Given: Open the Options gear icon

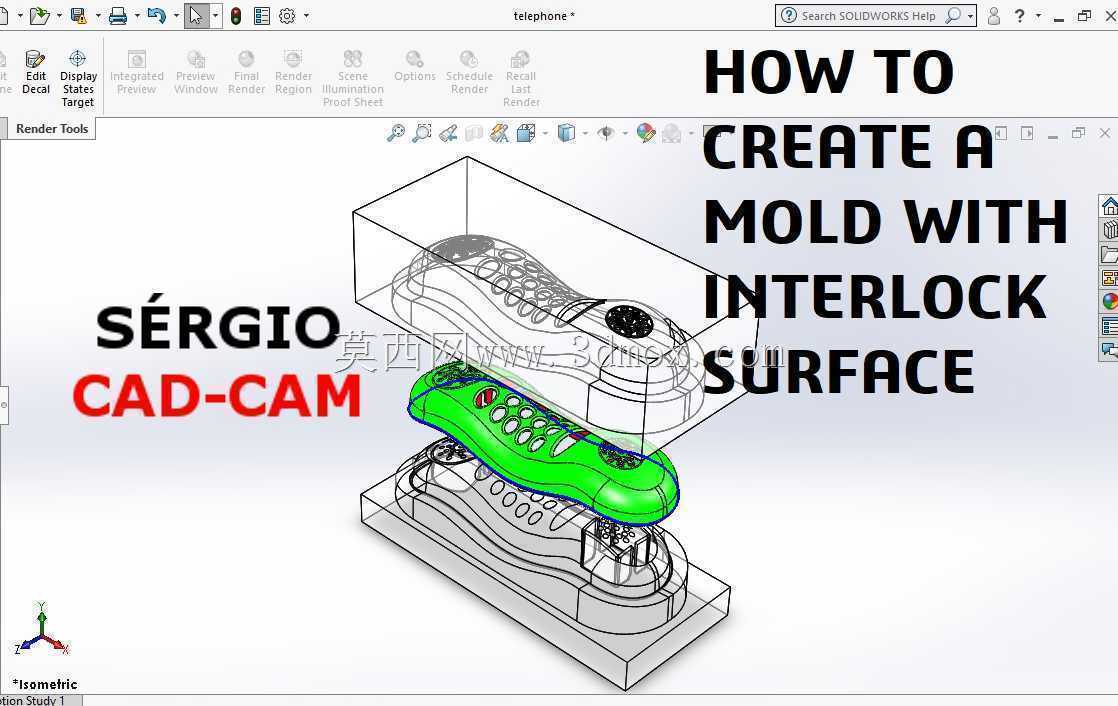Looking at the screenshot, I should [x=287, y=16].
